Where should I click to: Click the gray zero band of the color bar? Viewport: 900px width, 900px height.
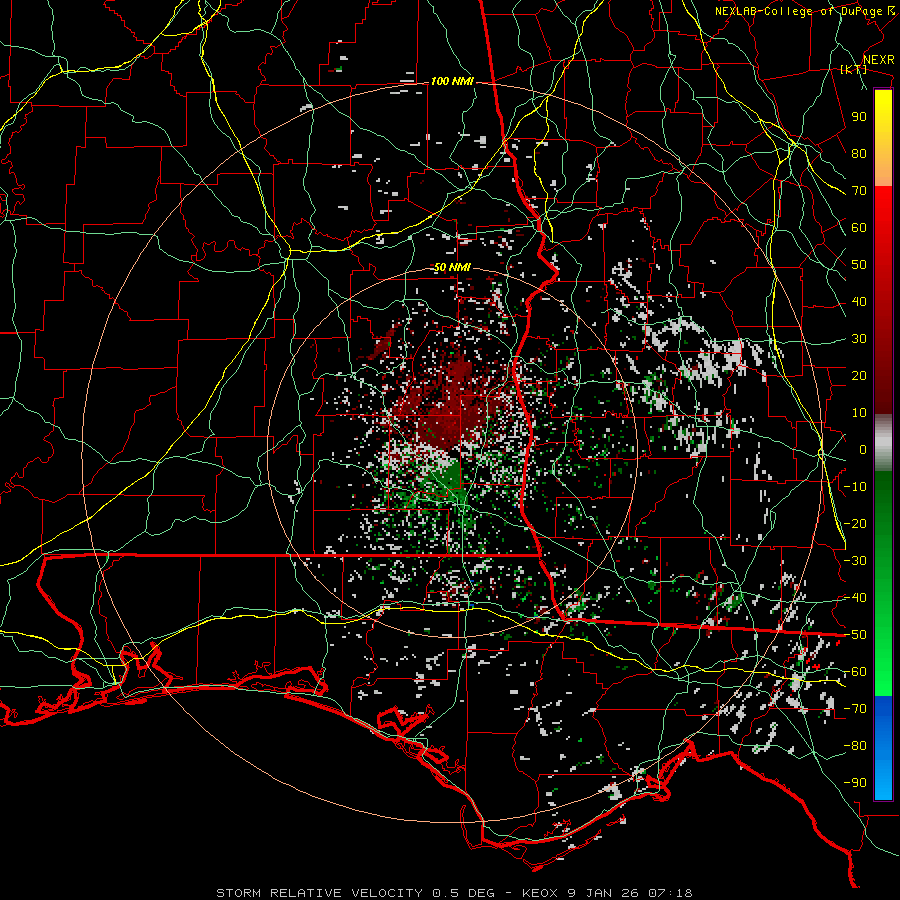coord(883,443)
